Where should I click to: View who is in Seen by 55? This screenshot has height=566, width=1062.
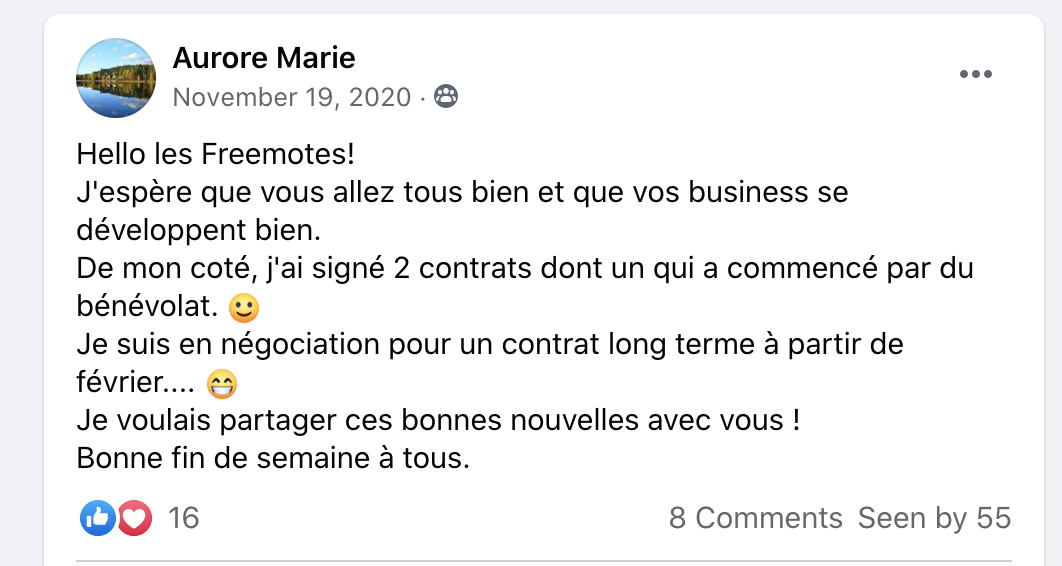(934, 518)
